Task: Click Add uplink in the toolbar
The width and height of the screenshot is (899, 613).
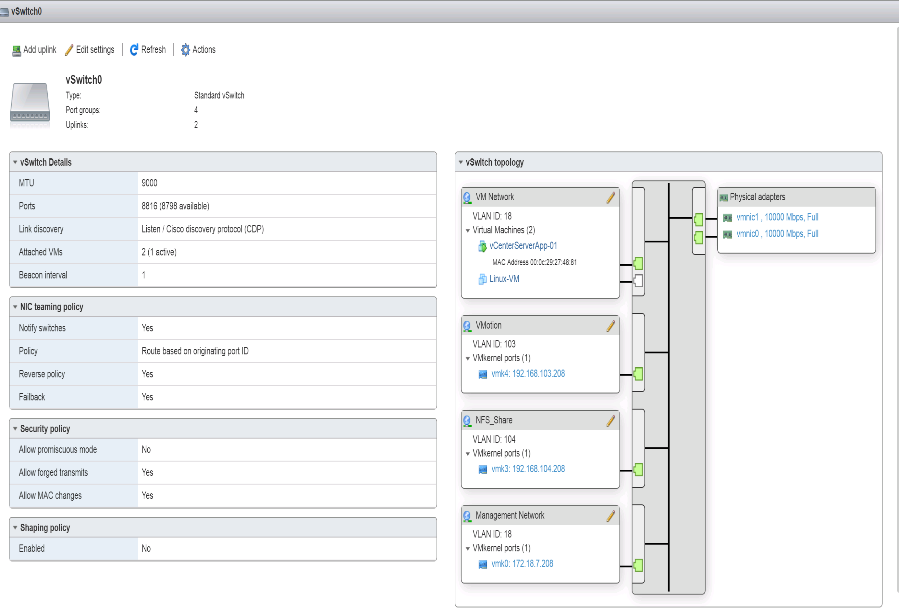Action: click(x=33, y=50)
